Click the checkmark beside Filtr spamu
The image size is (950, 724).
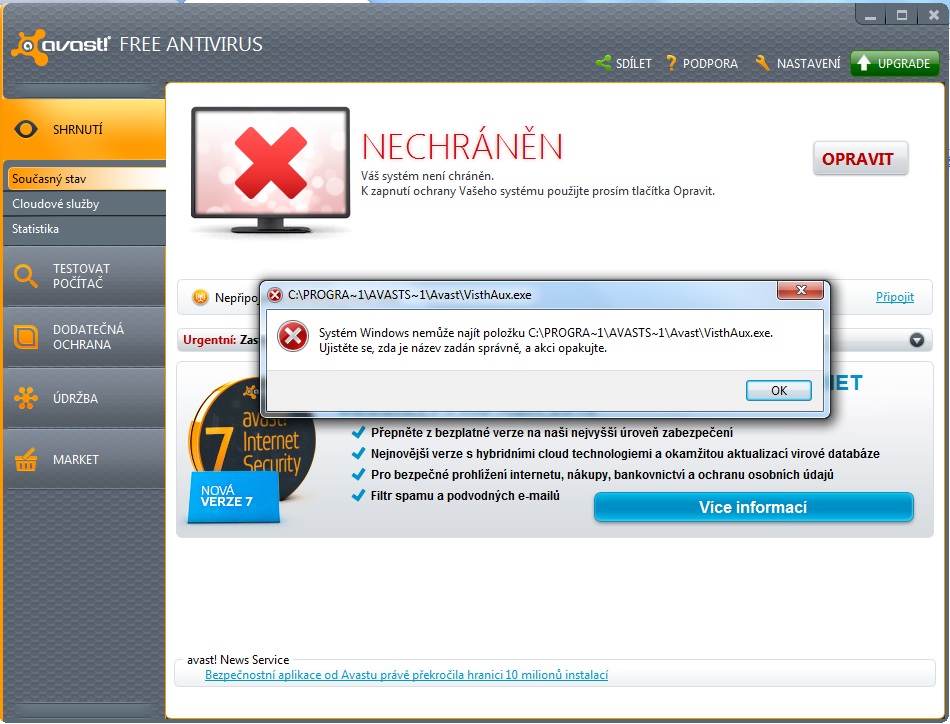[359, 496]
